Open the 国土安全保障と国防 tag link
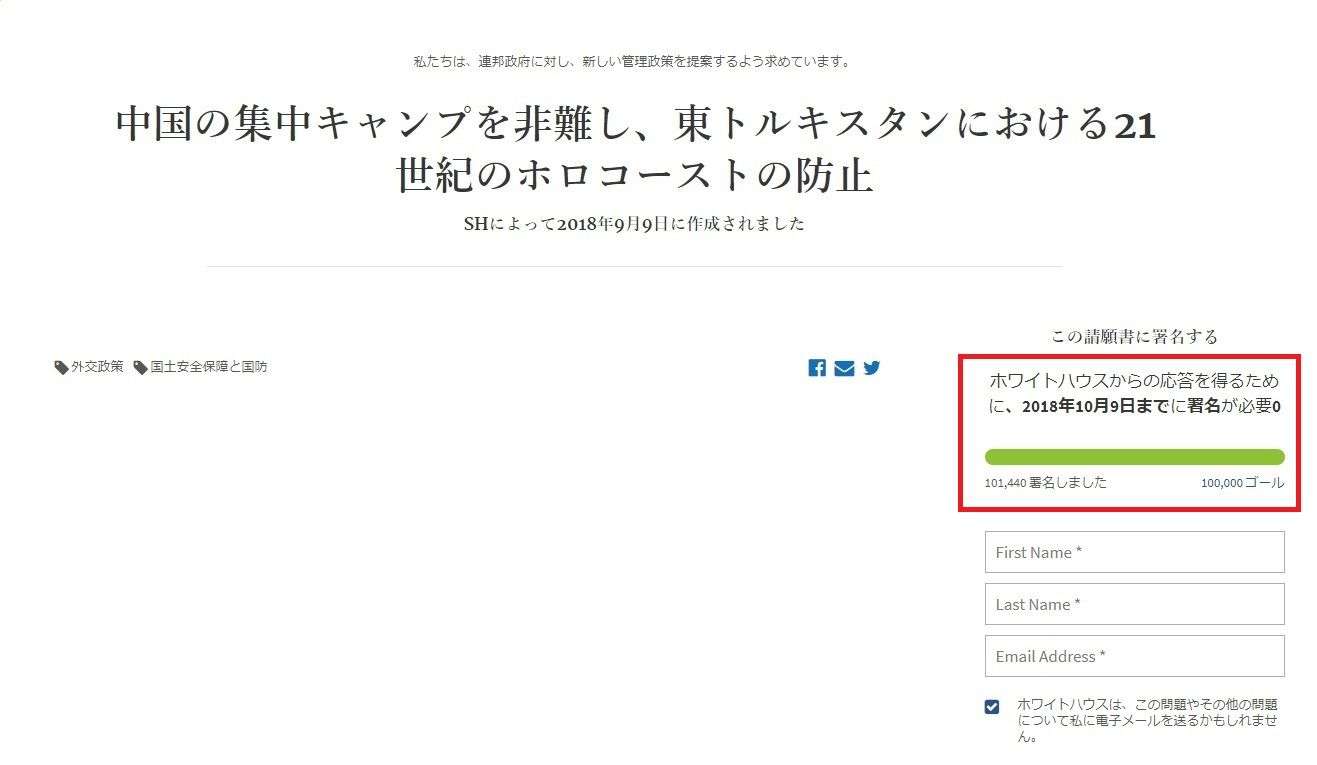1317x765 pixels. 208,366
